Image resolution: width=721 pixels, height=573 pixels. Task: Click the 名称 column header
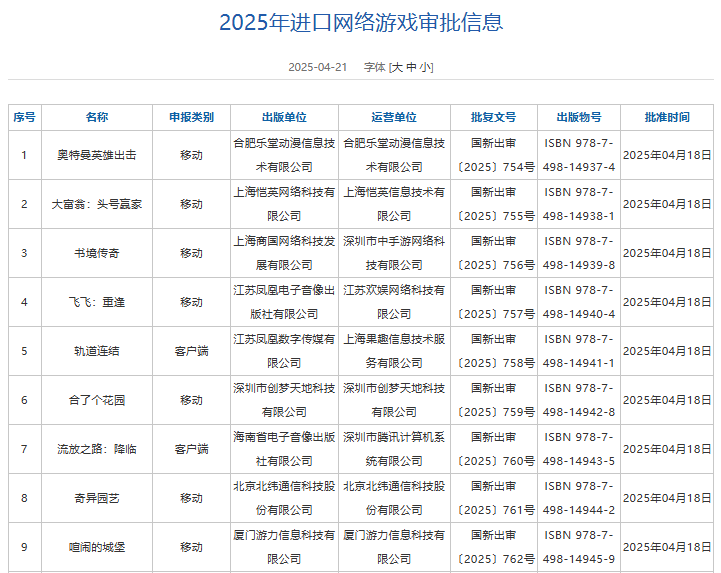[97, 117]
